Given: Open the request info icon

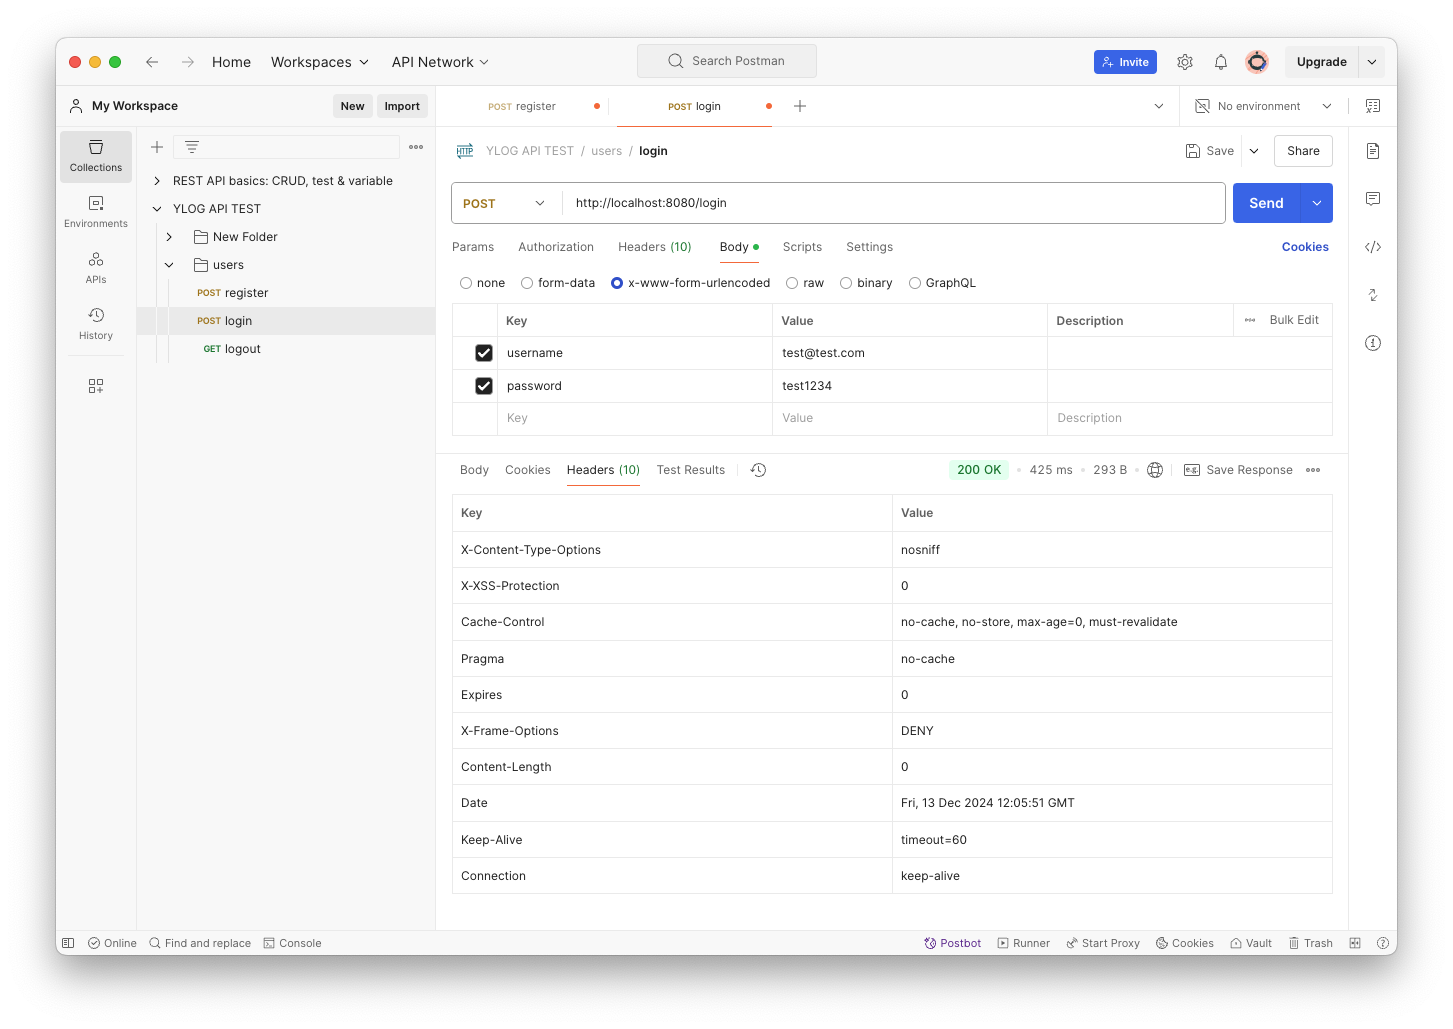Looking at the screenshot, I should 1373,343.
